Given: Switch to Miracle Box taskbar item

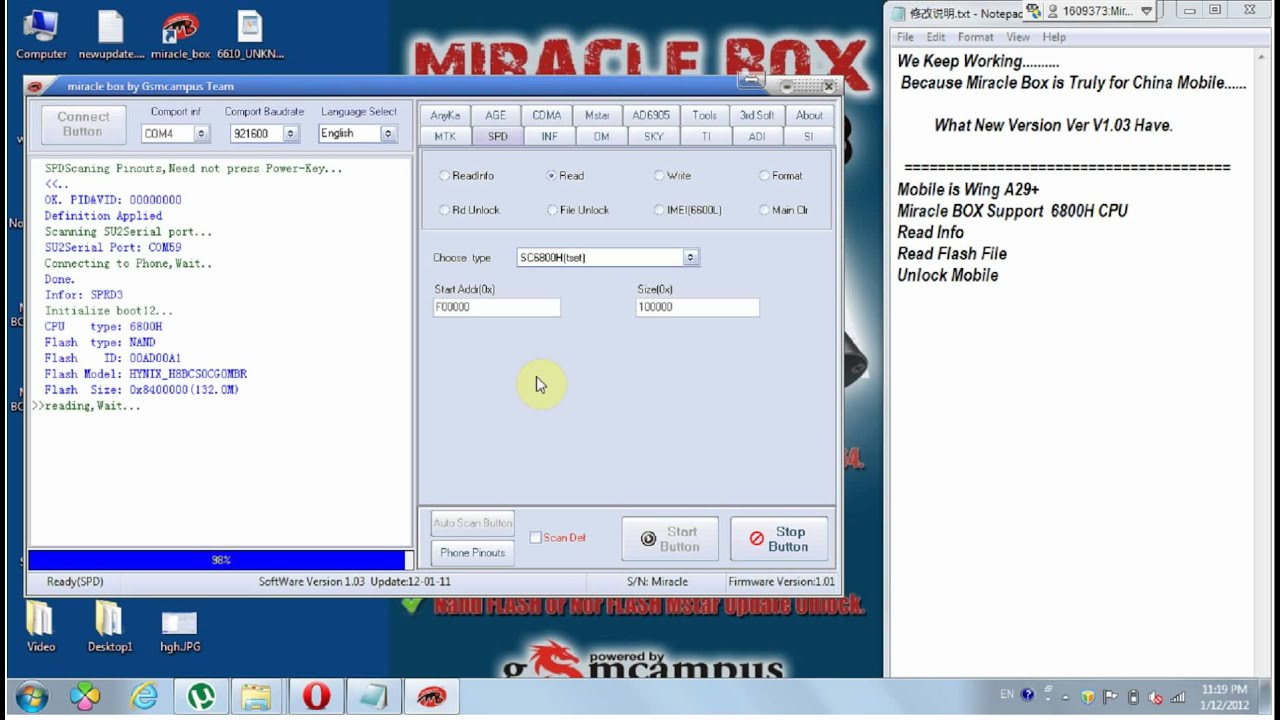Looking at the screenshot, I should coord(431,696).
